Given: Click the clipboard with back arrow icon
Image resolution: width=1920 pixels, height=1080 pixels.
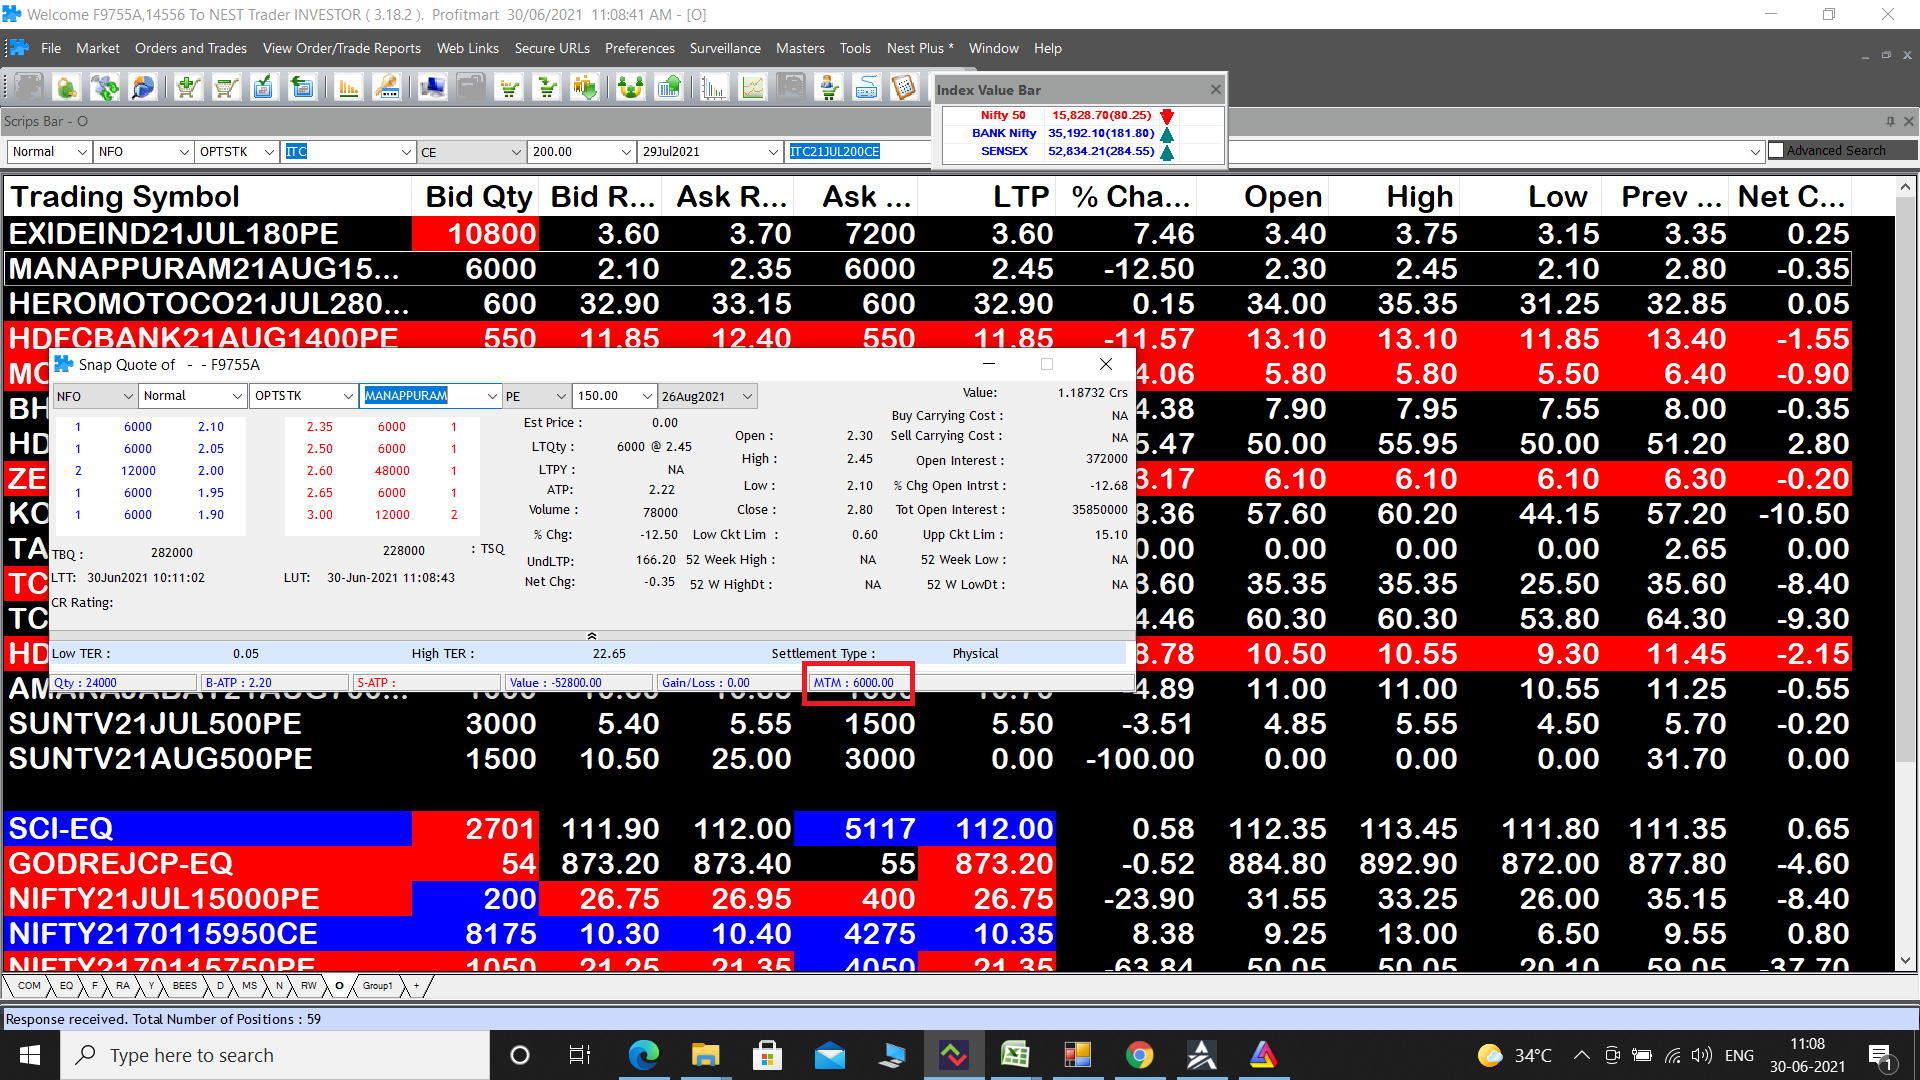Looking at the screenshot, I should click(x=302, y=88).
